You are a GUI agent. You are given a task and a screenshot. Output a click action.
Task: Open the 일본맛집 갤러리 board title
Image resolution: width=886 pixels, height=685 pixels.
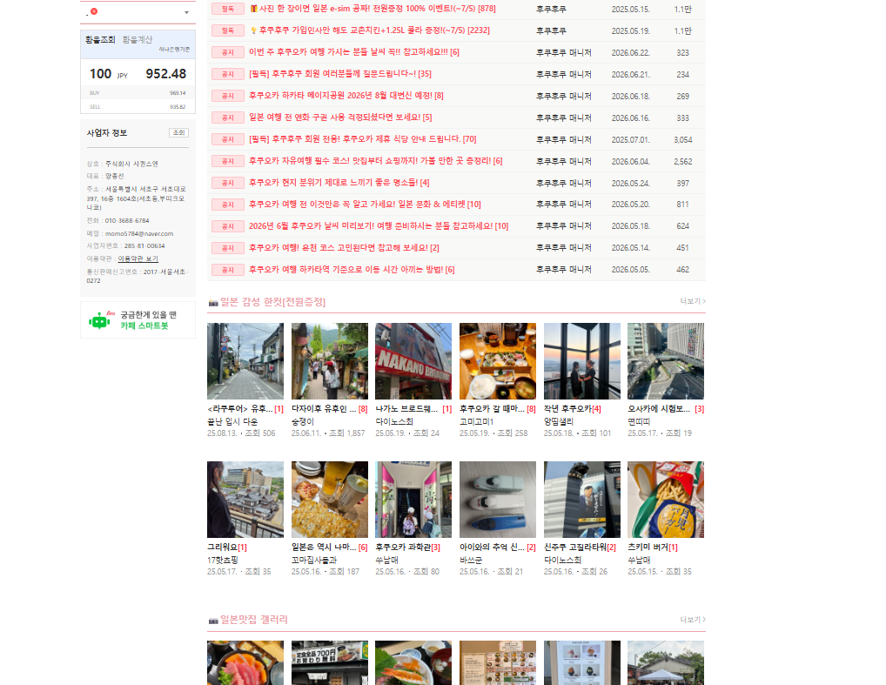(254, 619)
